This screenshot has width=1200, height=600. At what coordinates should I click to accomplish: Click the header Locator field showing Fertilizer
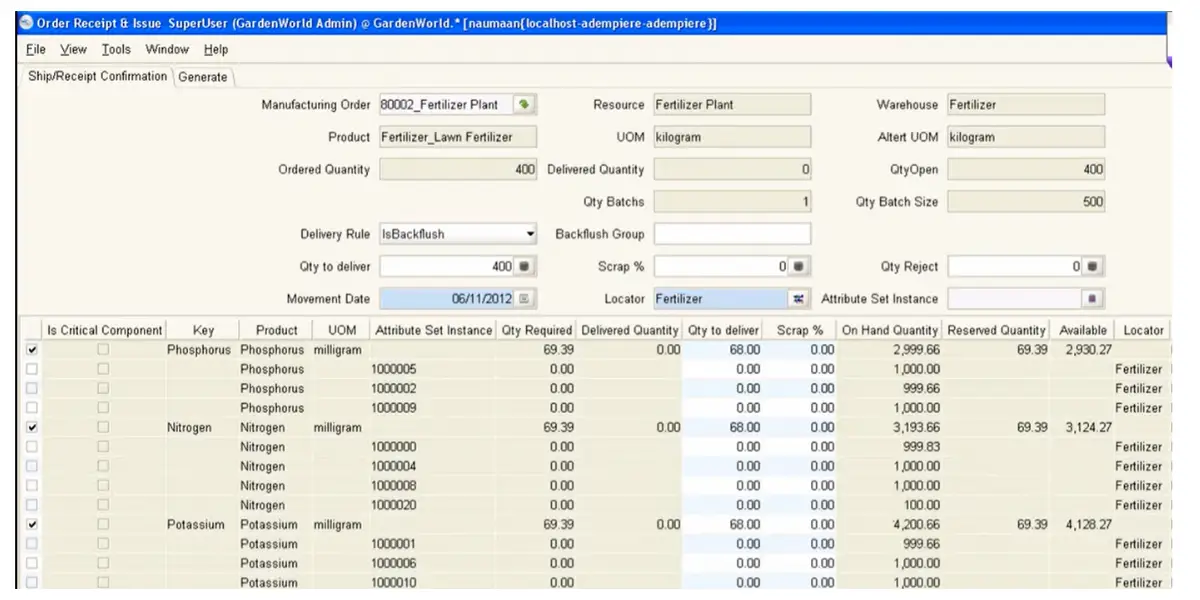point(721,299)
